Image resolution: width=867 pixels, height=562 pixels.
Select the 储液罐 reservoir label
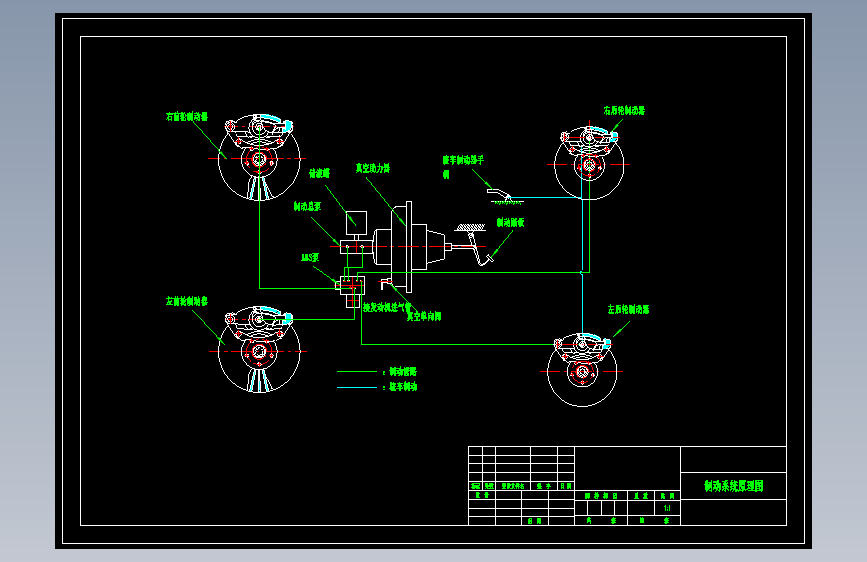coord(320,173)
